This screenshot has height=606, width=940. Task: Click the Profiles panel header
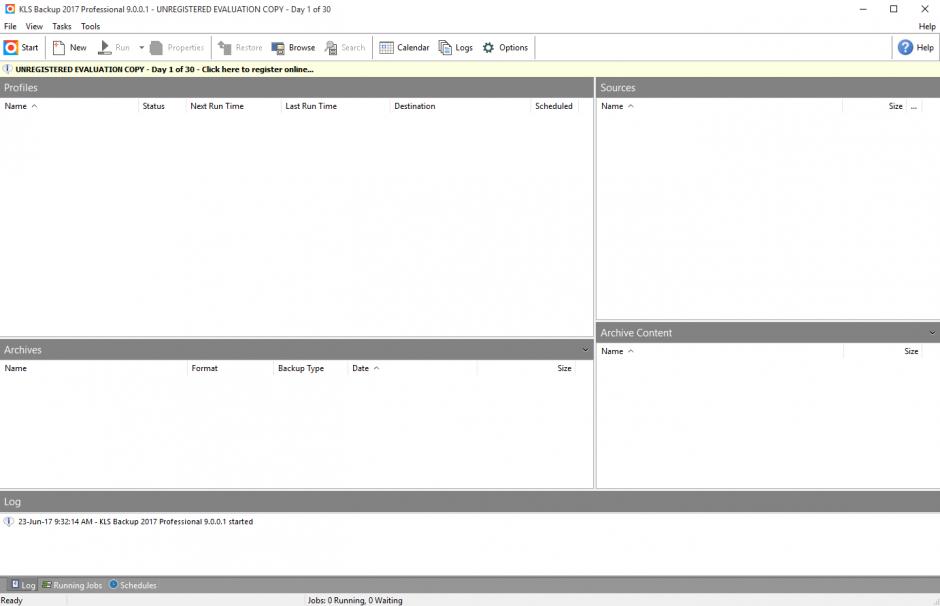tap(297, 88)
